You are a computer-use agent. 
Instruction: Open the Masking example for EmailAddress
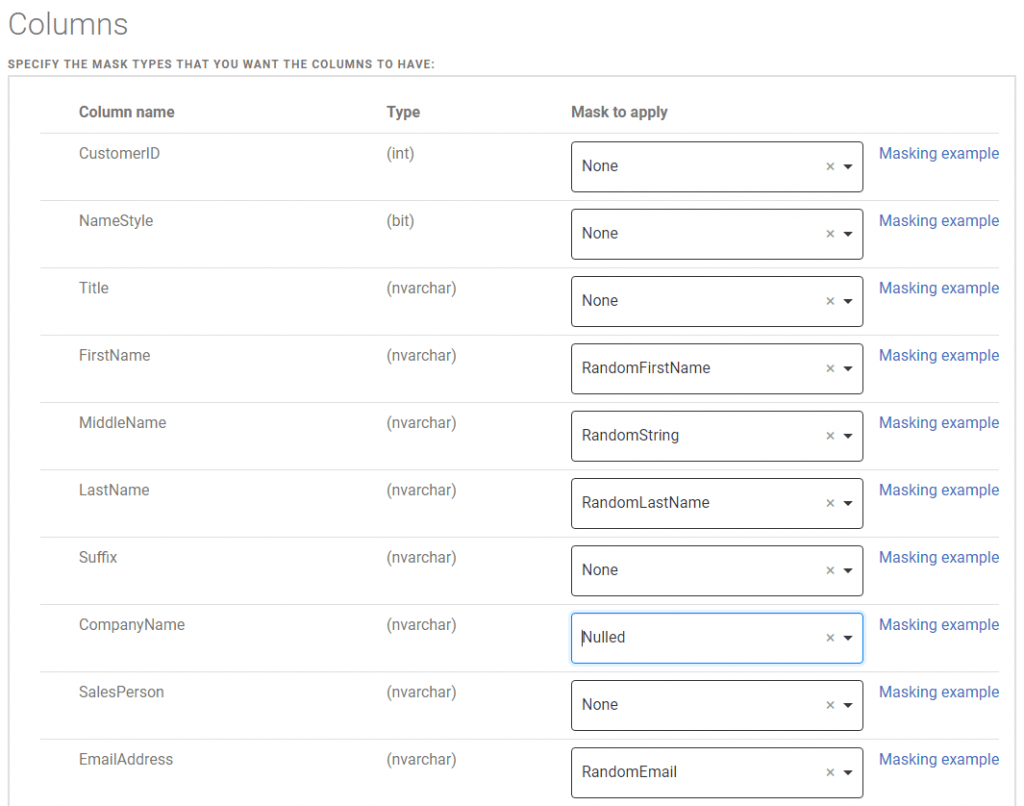tap(938, 759)
